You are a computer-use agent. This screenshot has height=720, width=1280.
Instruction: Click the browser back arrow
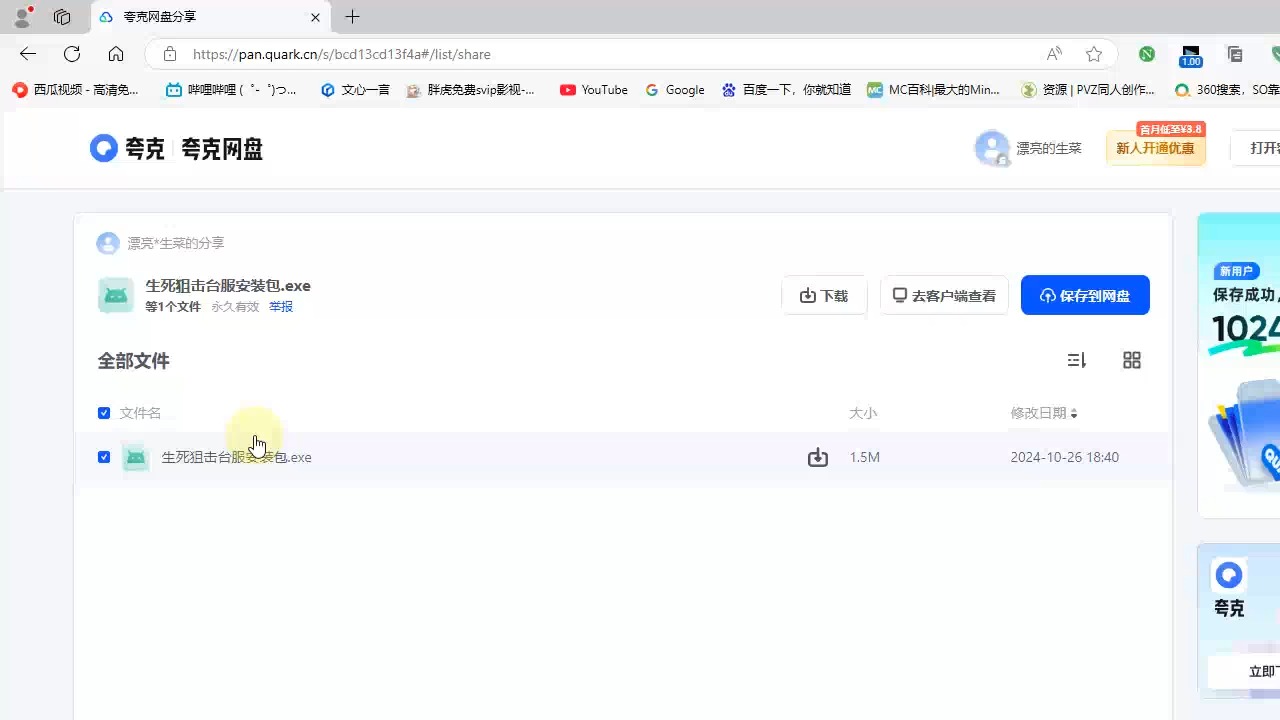coord(28,54)
